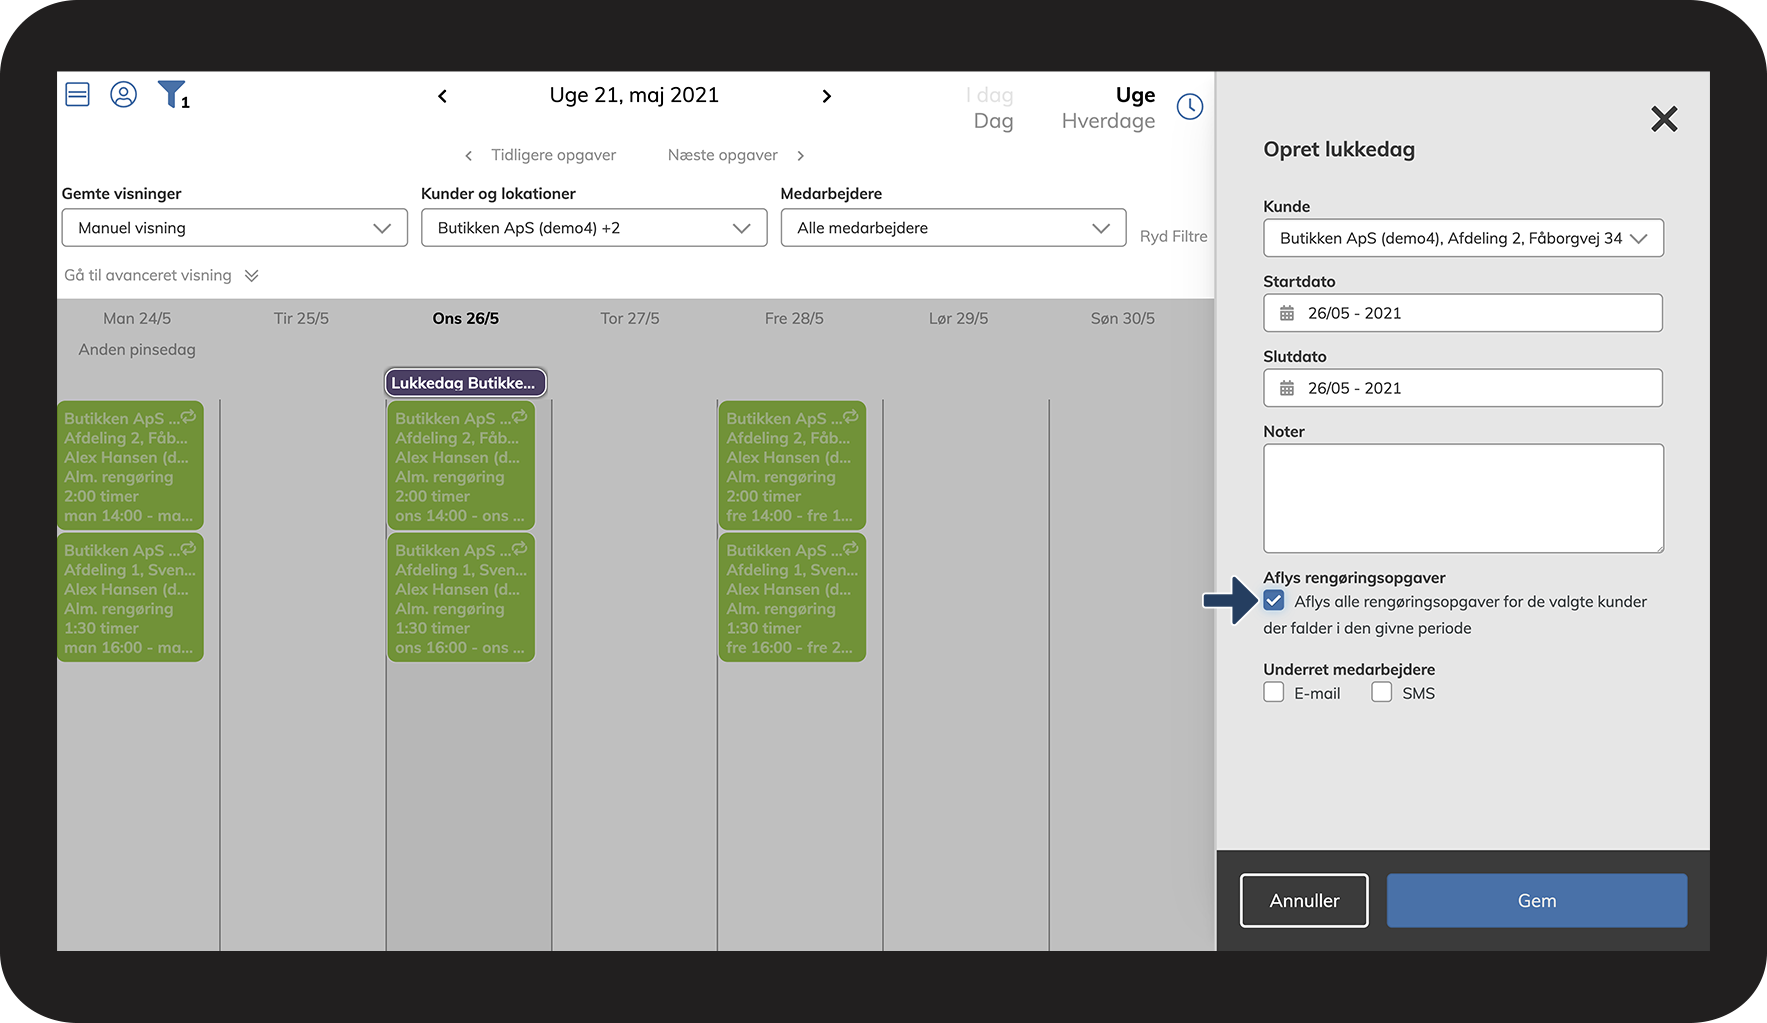This screenshot has height=1023, width=1767.
Task: Expand Gemte visninger dropdown
Action: [234, 228]
